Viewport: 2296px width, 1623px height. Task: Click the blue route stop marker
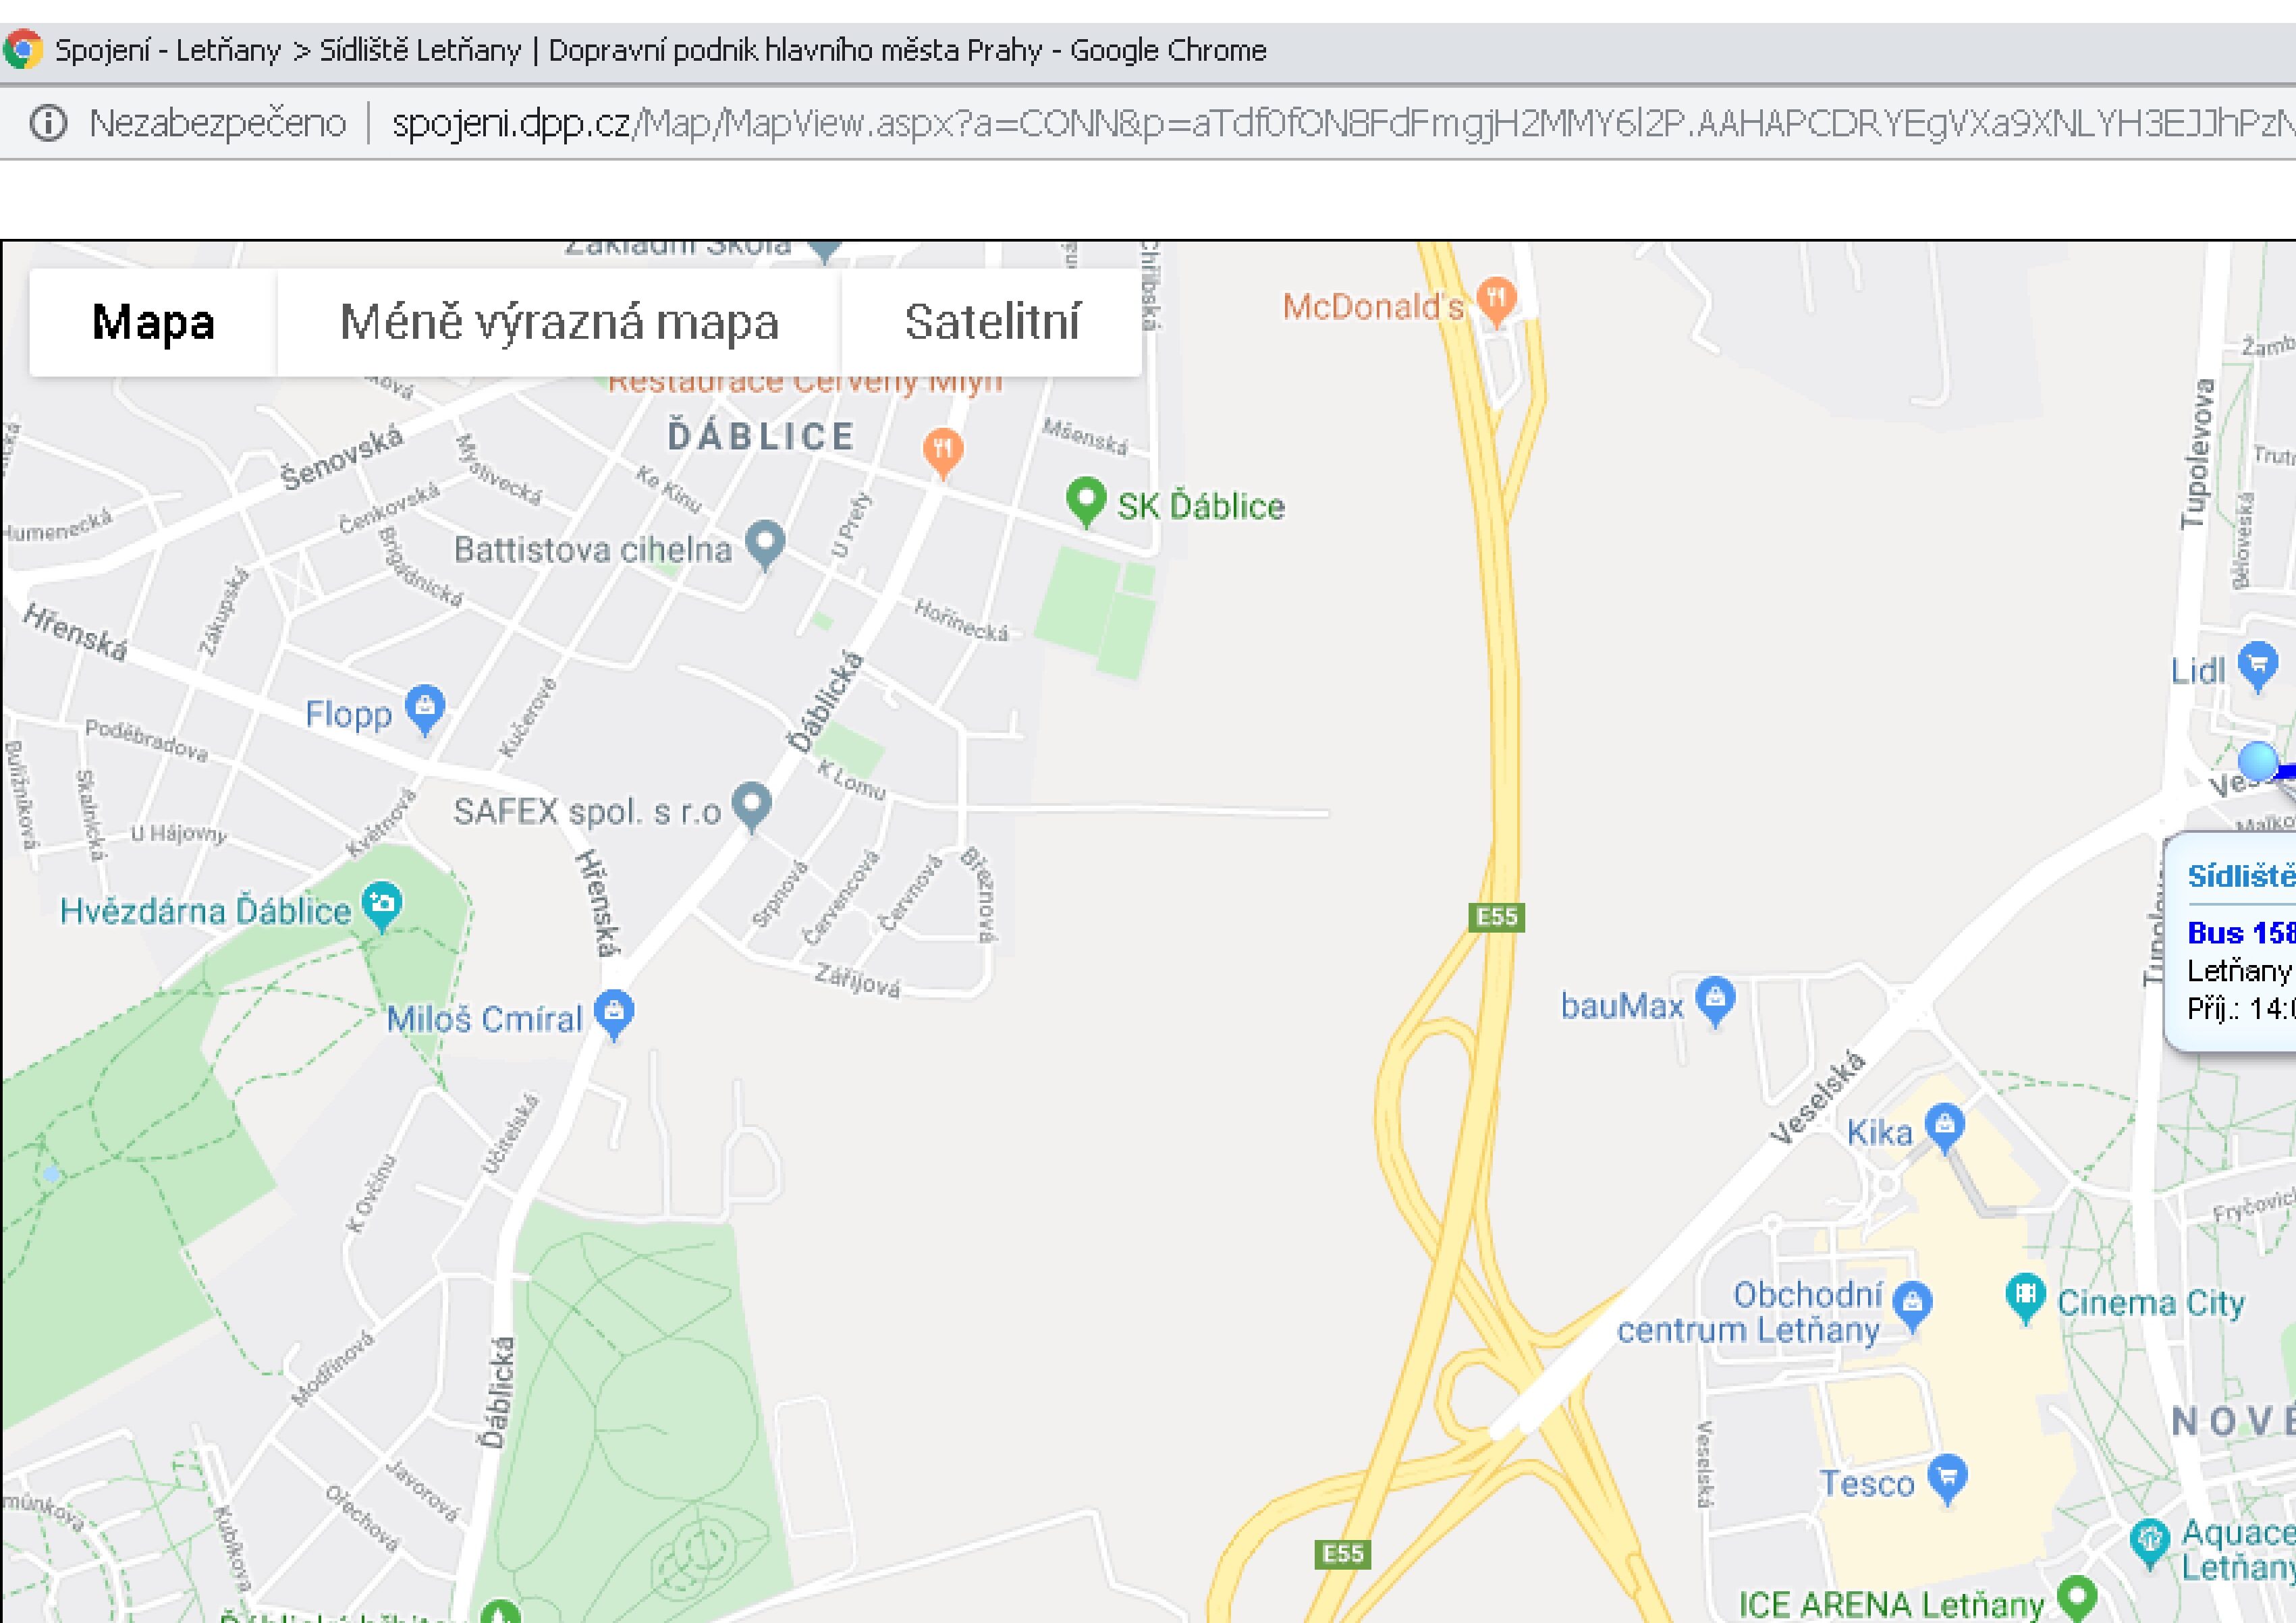pos(2257,761)
